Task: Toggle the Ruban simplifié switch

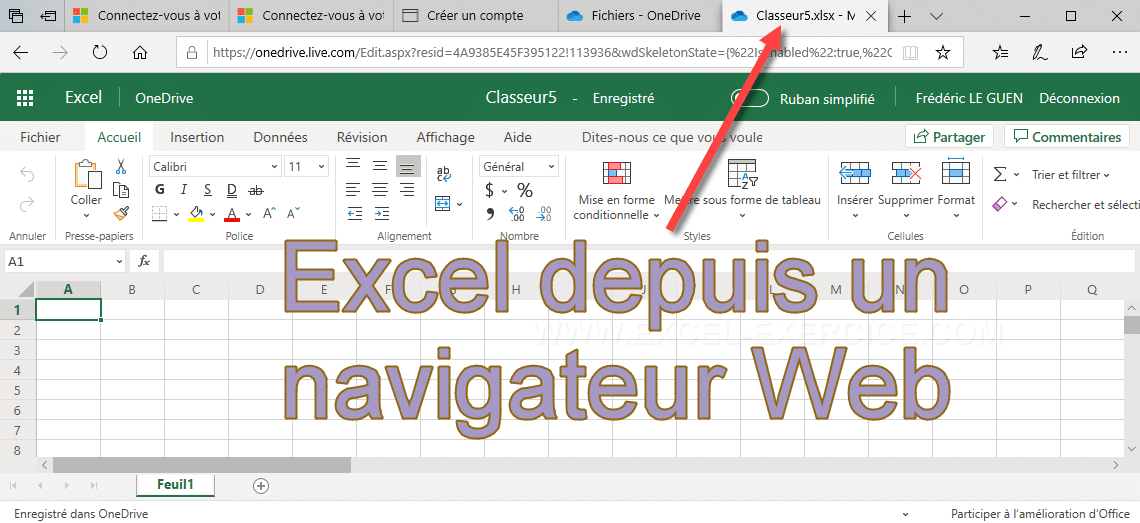Action: [750, 98]
